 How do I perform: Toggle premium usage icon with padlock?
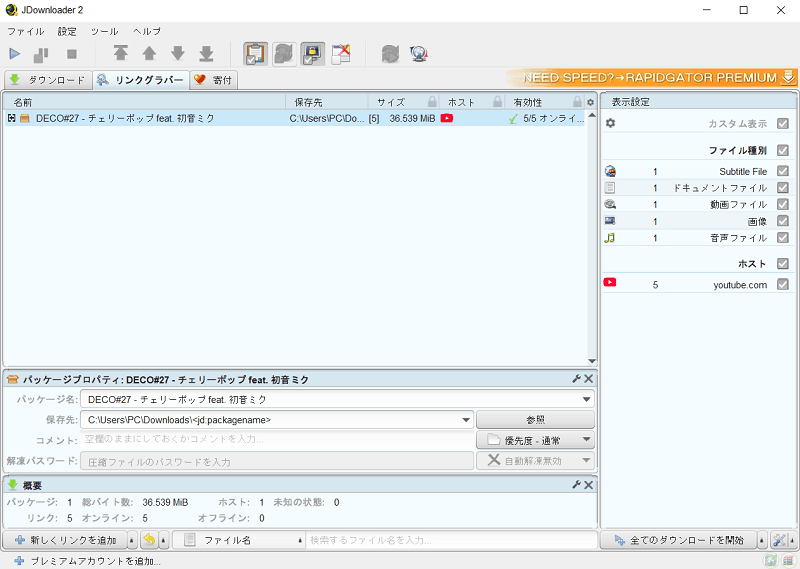click(x=312, y=54)
